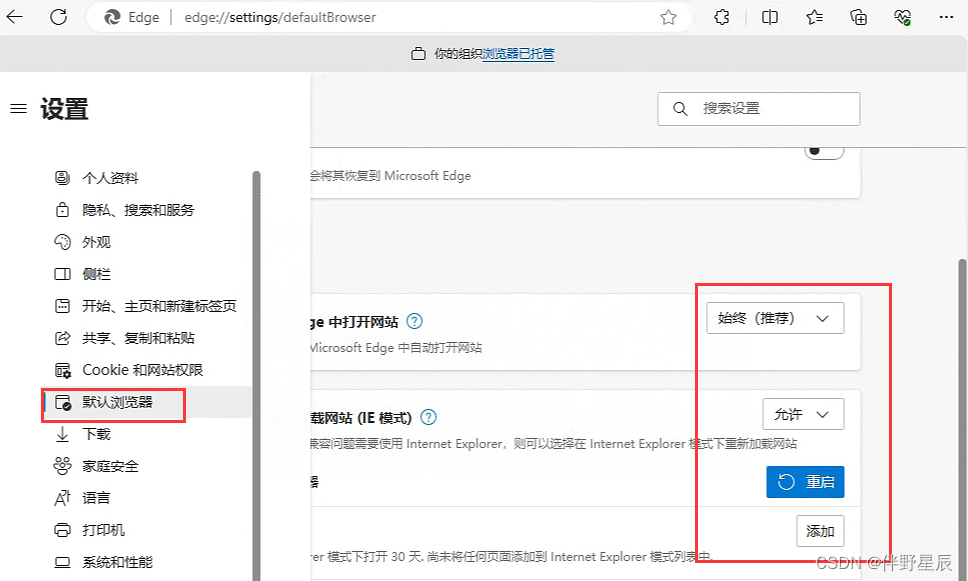This screenshot has height=581, width=968.
Task: Open the Favorites list icon
Action: point(814,17)
